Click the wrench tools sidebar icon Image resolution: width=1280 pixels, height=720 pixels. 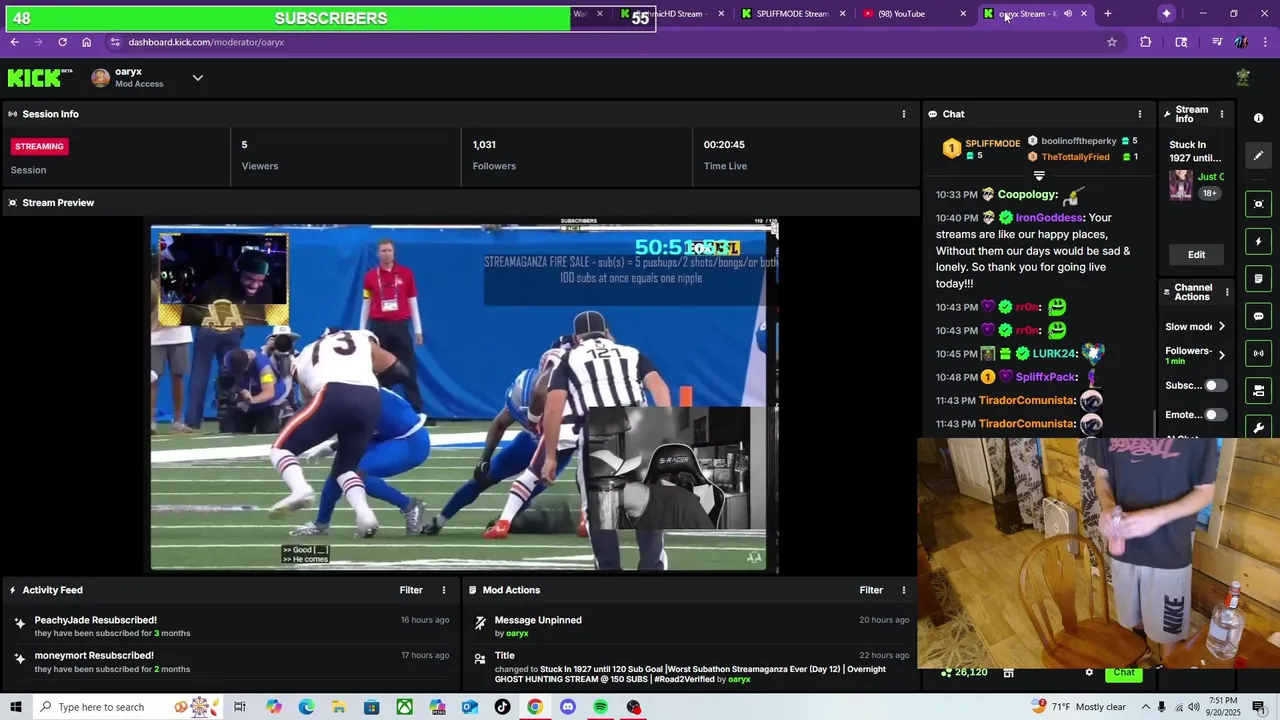click(x=1258, y=427)
